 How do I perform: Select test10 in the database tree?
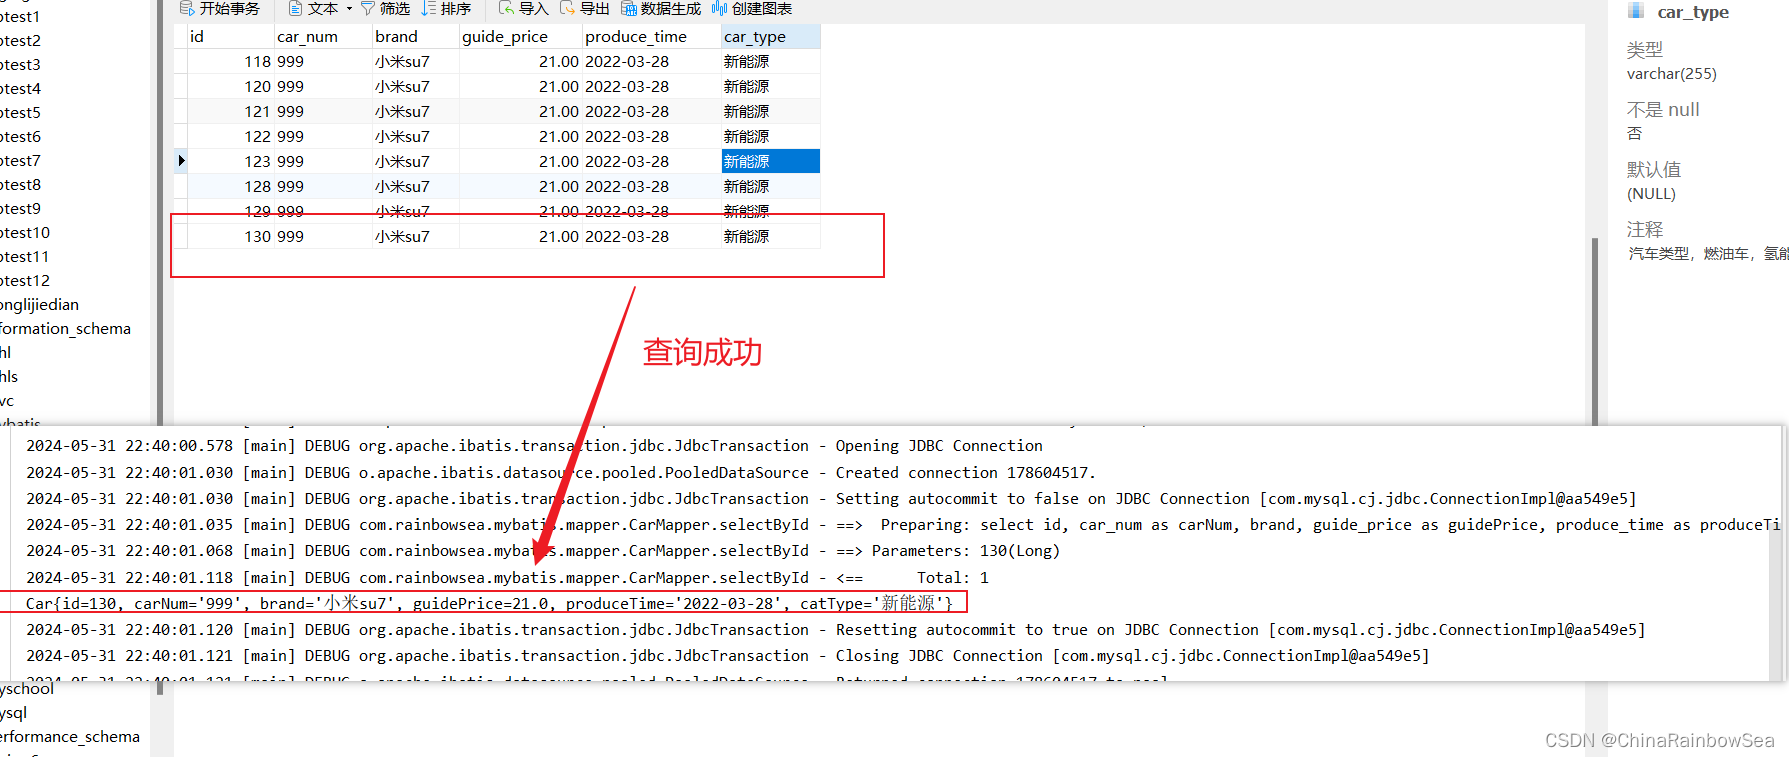pyautogui.click(x=25, y=233)
